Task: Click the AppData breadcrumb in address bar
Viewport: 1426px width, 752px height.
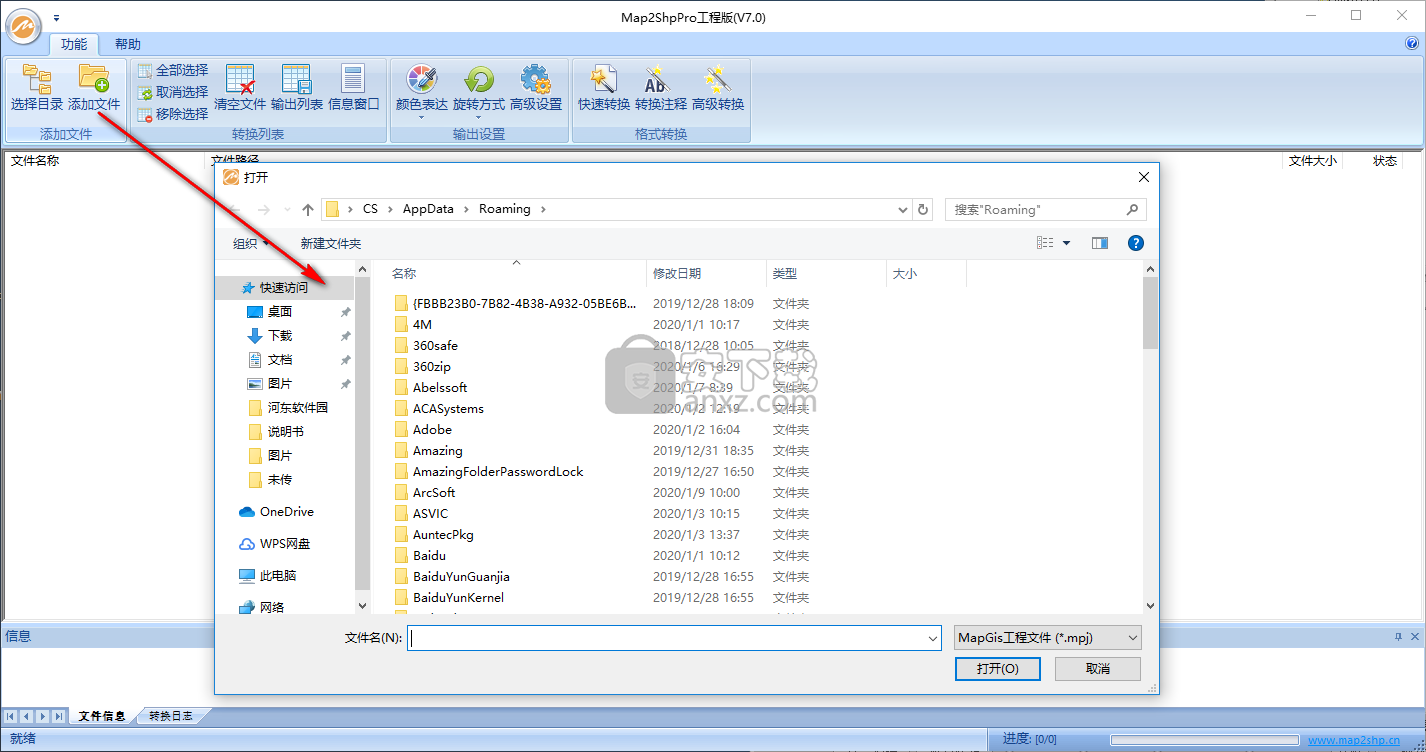Action: 428,209
